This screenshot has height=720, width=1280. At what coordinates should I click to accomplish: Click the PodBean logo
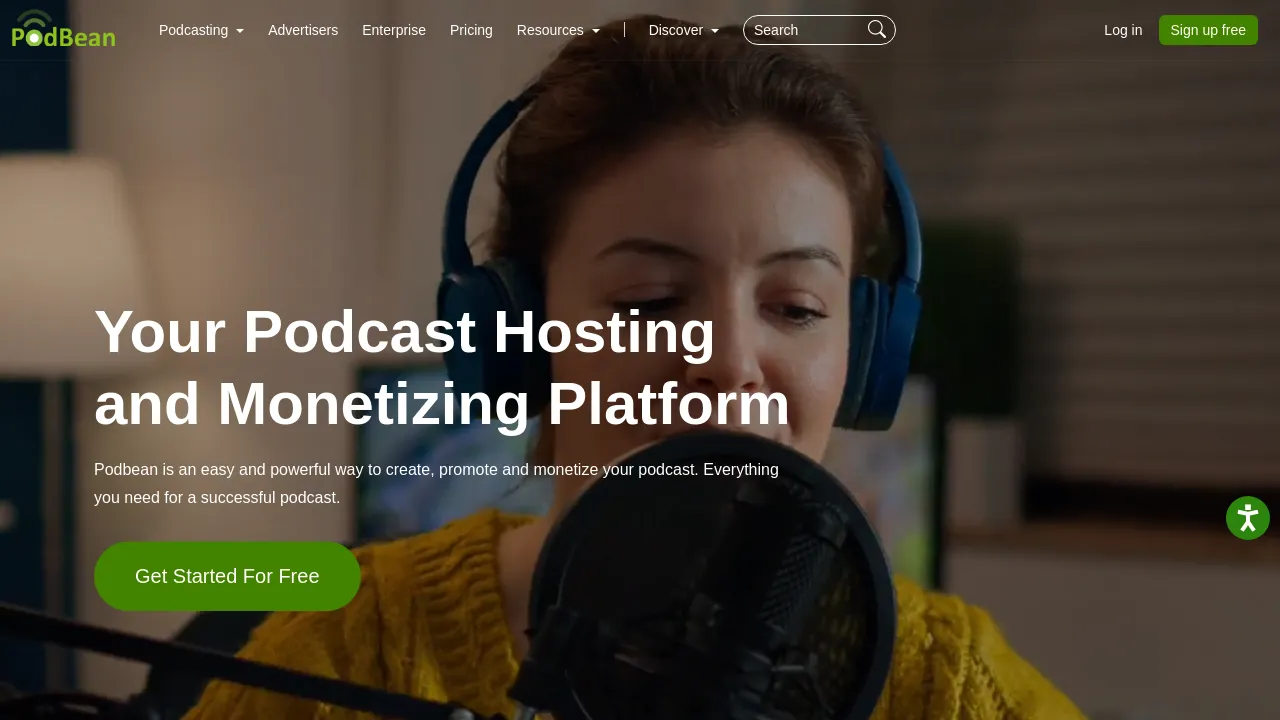point(63,29)
